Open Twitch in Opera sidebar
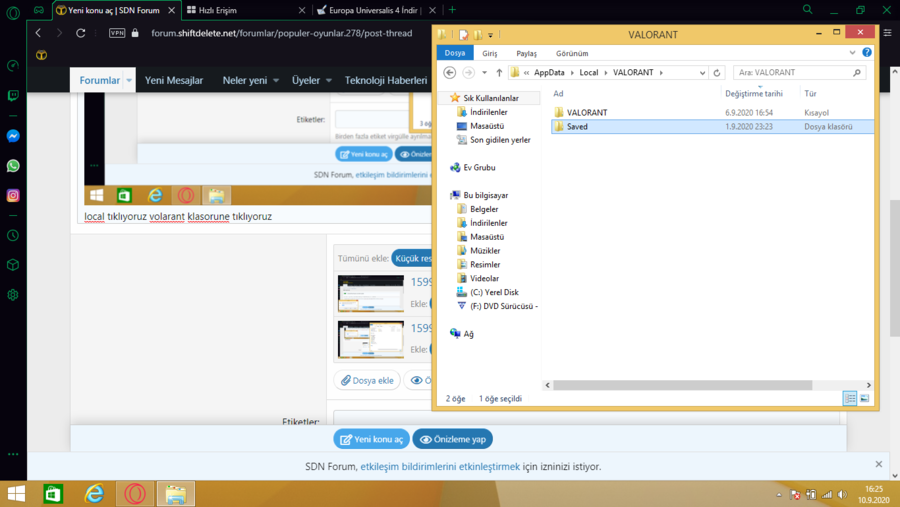This screenshot has width=900, height=507. [x=13, y=95]
